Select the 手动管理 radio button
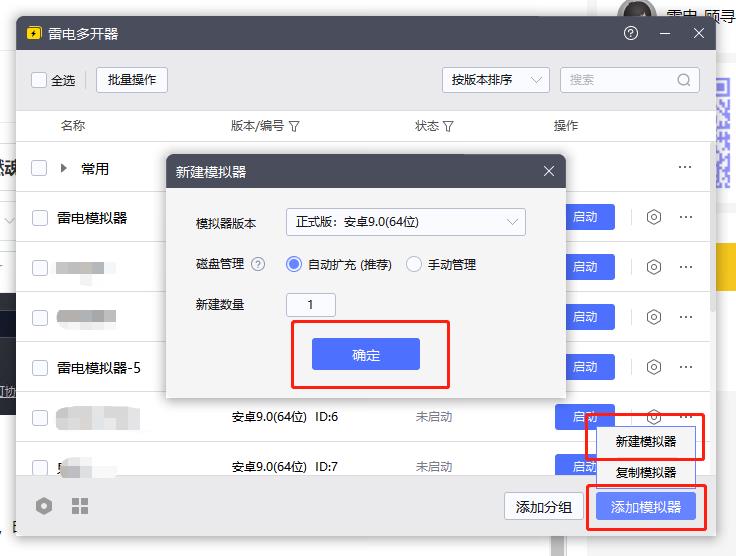Viewport: 736px width, 556px height. (414, 265)
